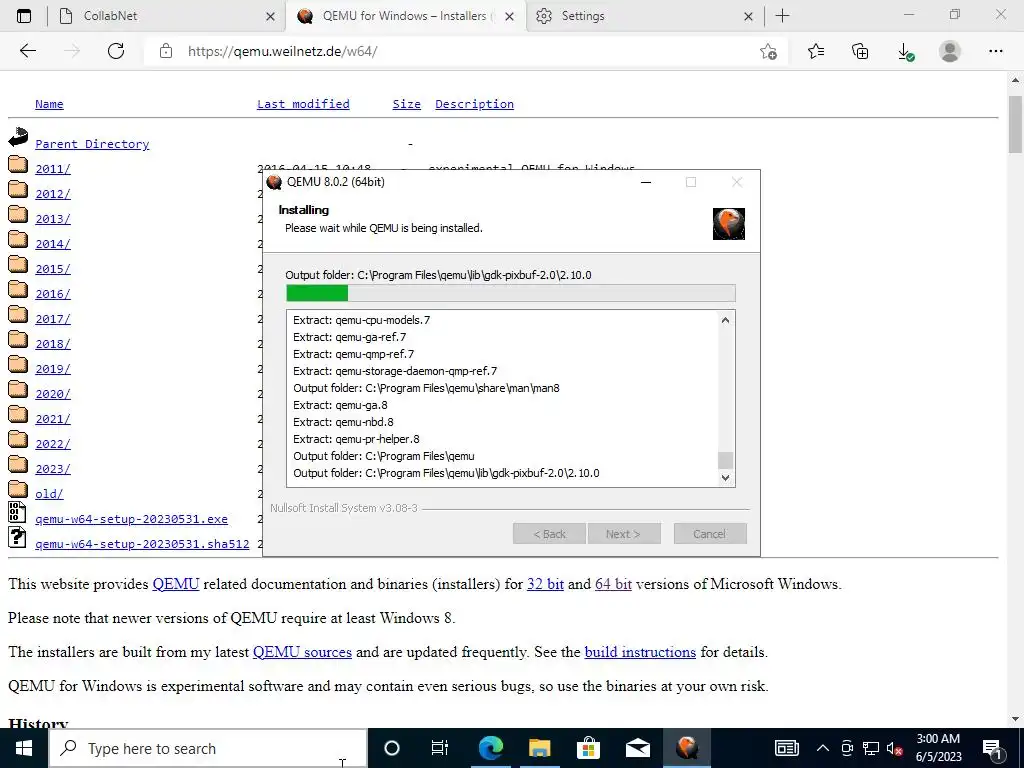Open the 2015/ folder link
Image resolution: width=1024 pixels, height=768 pixels.
[x=53, y=268]
